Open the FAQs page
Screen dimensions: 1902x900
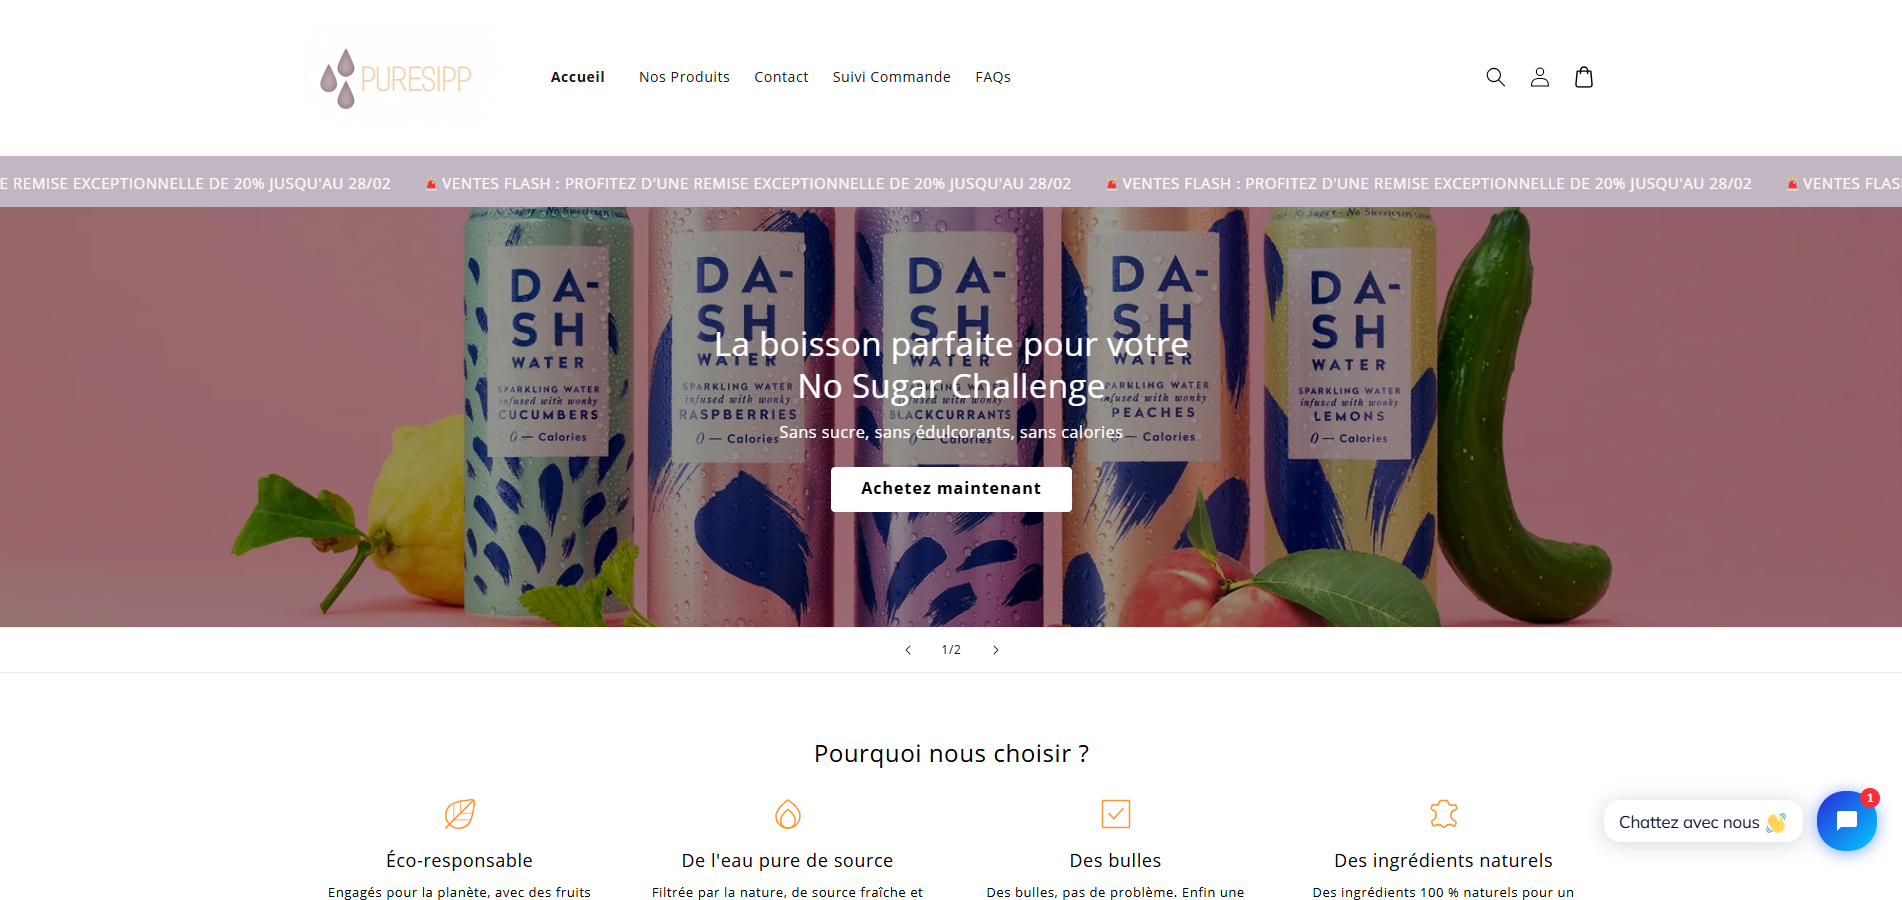click(x=993, y=77)
